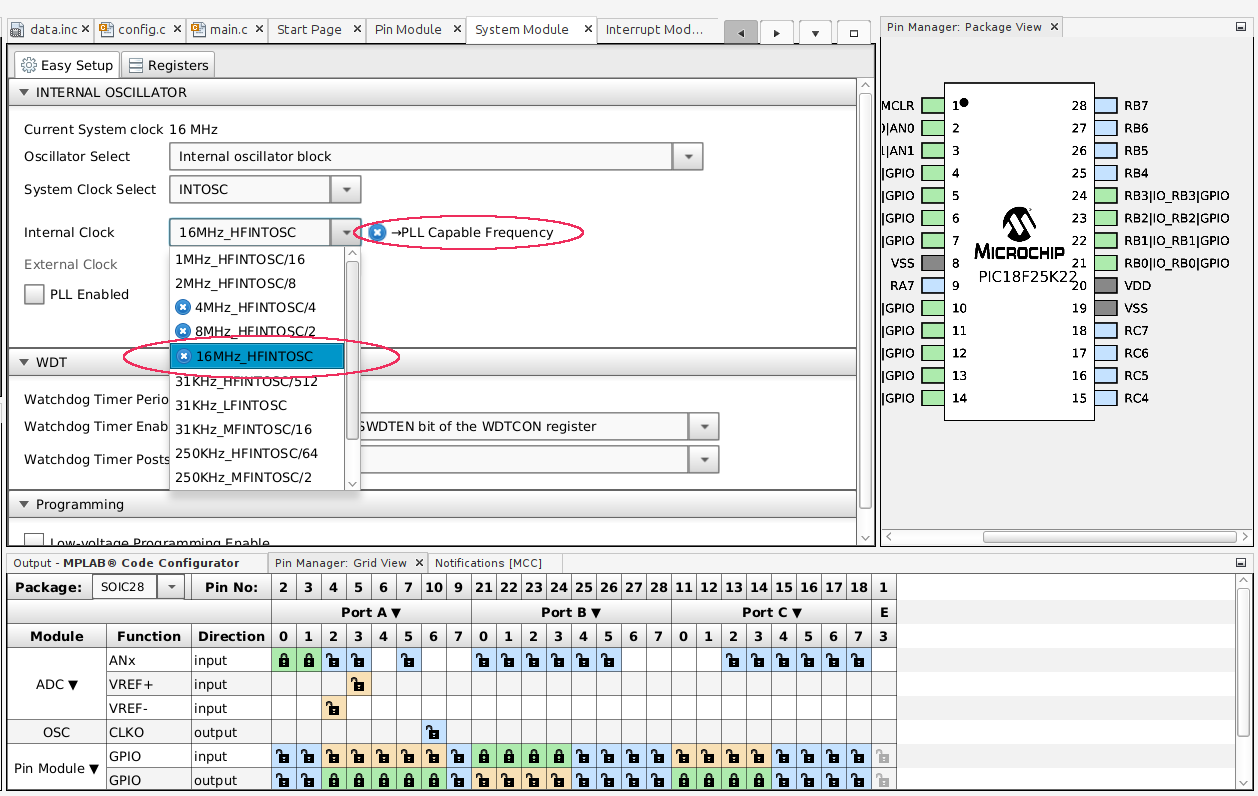Close the System Module tab
This screenshot has height=796, width=1258.
[588, 30]
